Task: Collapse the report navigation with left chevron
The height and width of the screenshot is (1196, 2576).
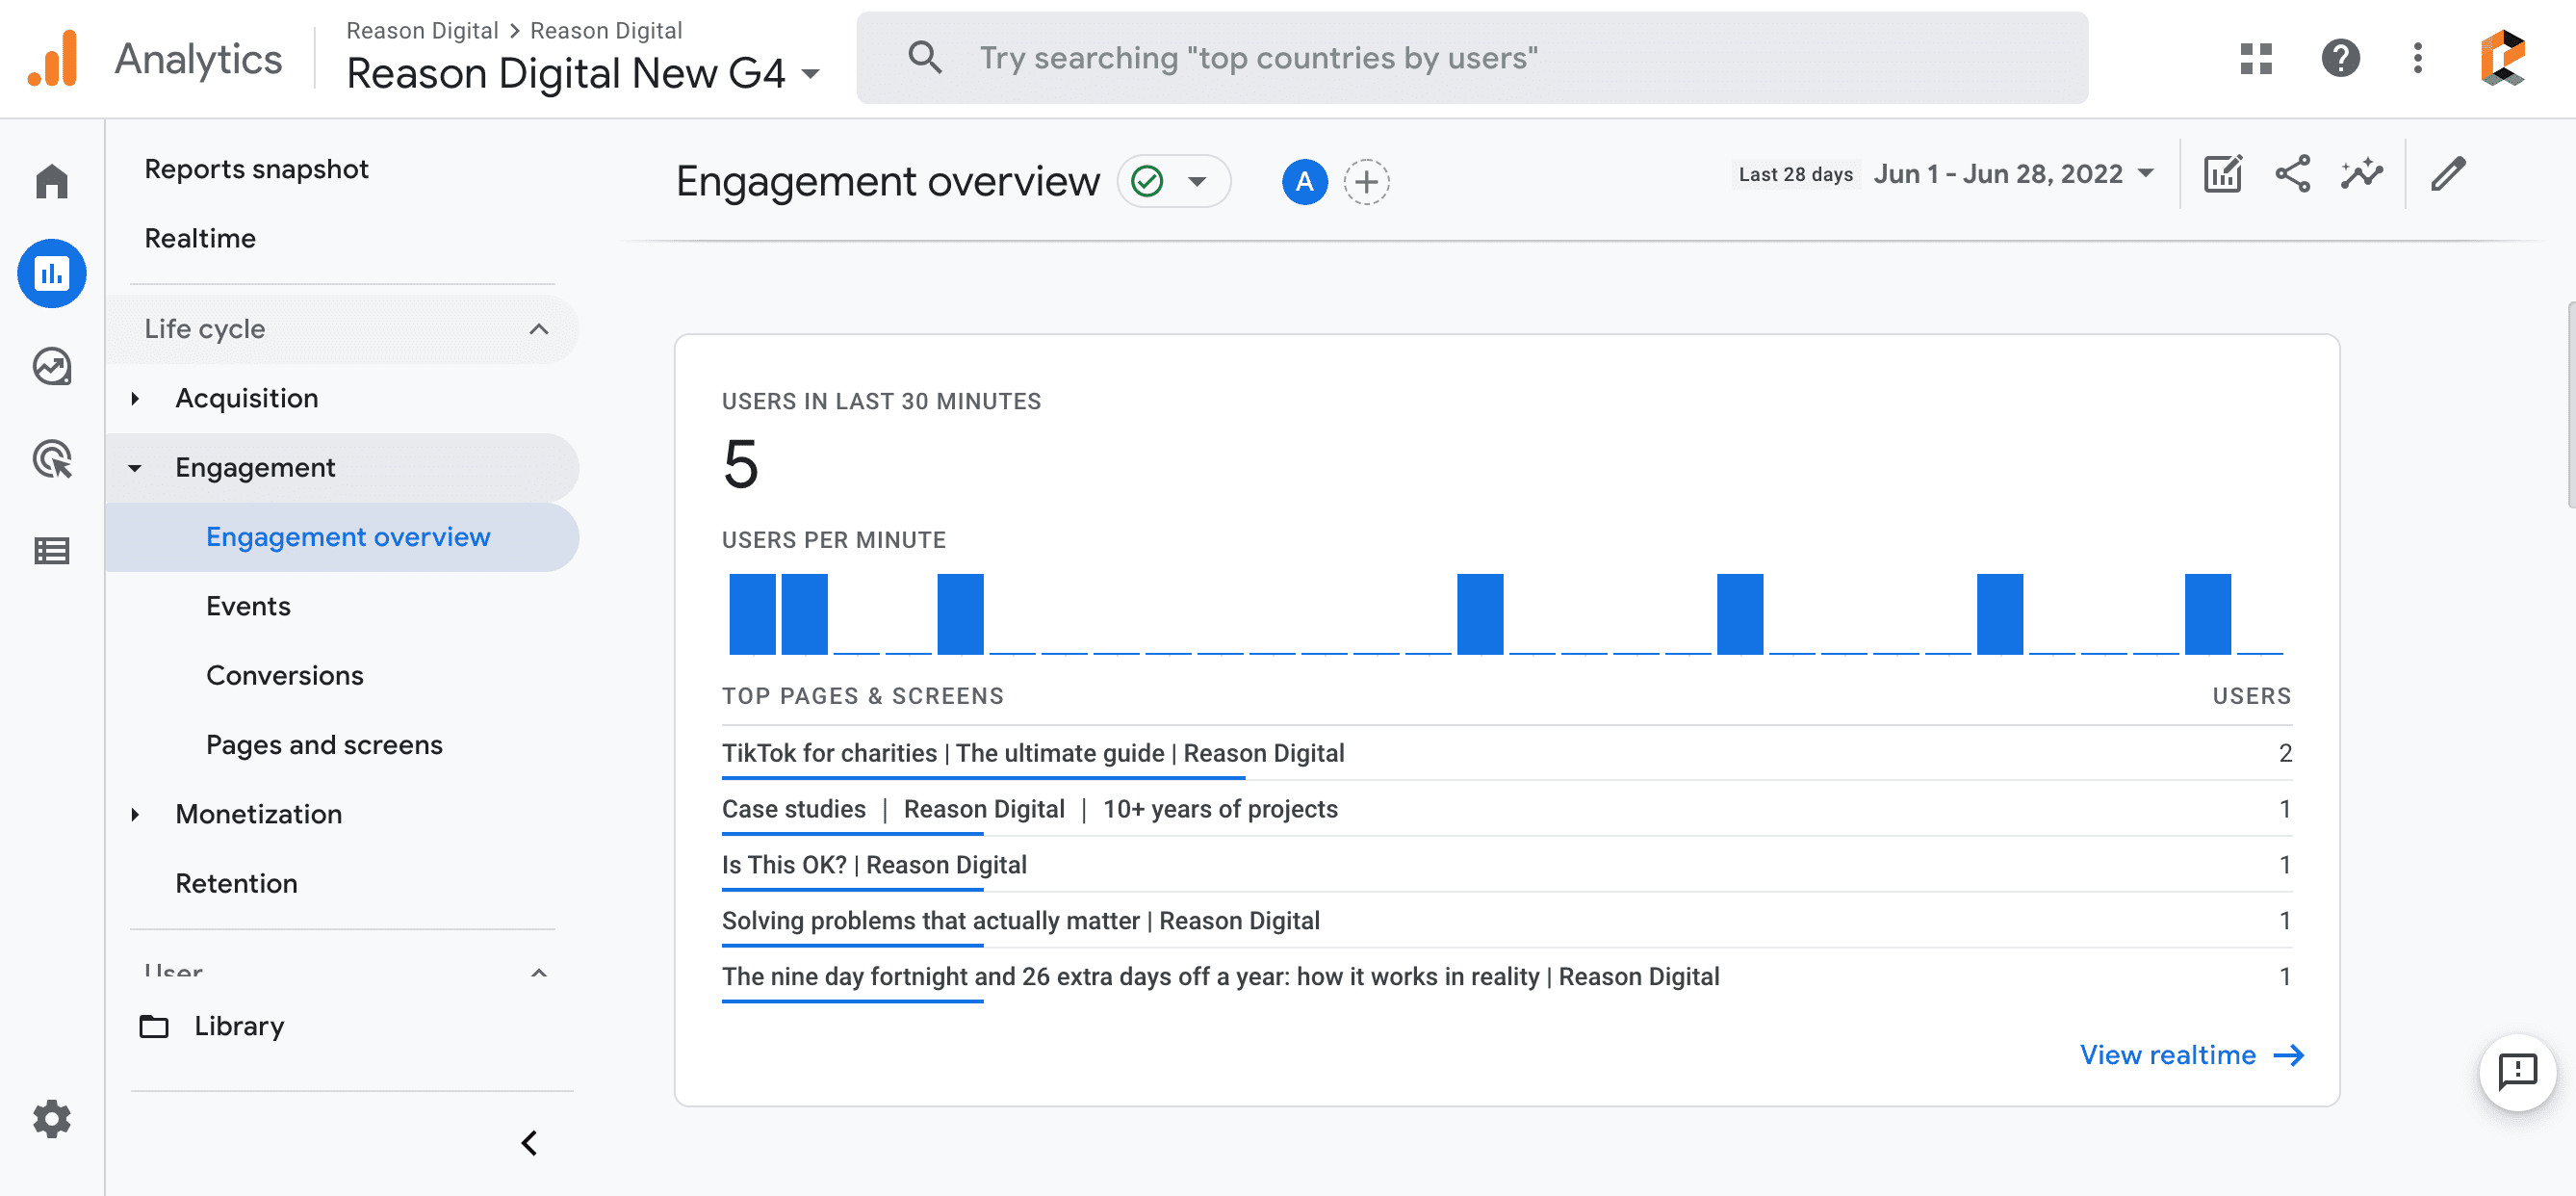Action: pos(529,1143)
